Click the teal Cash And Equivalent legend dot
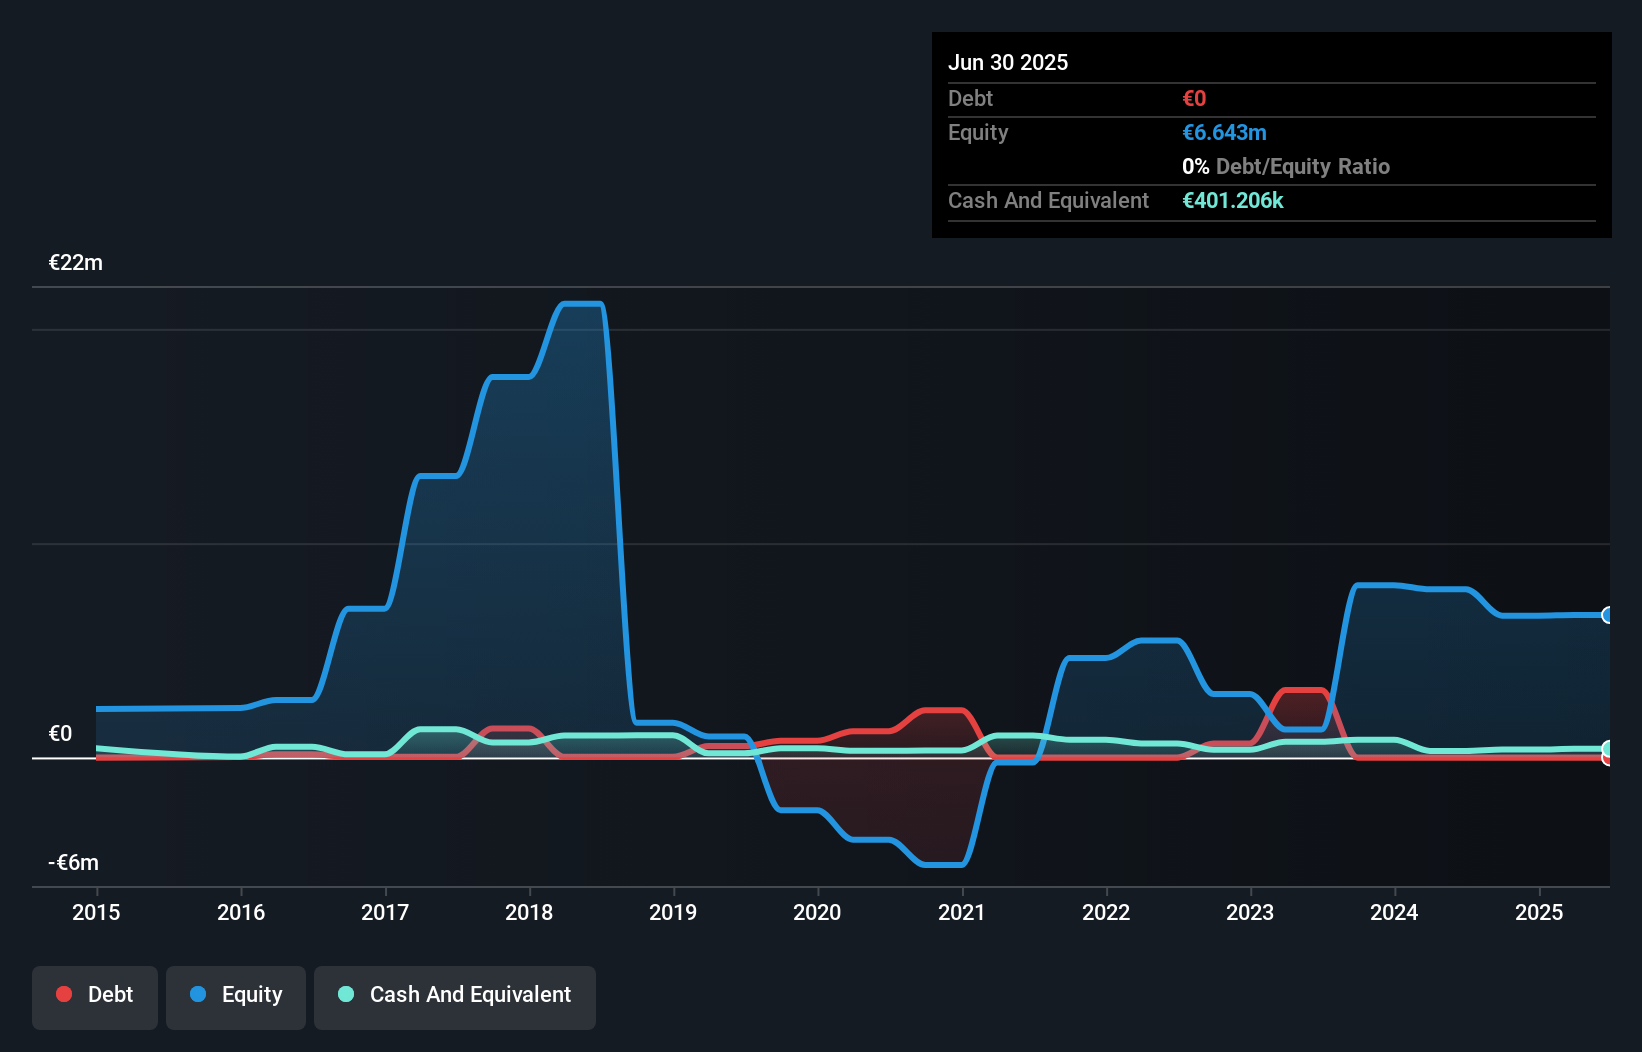 (345, 994)
